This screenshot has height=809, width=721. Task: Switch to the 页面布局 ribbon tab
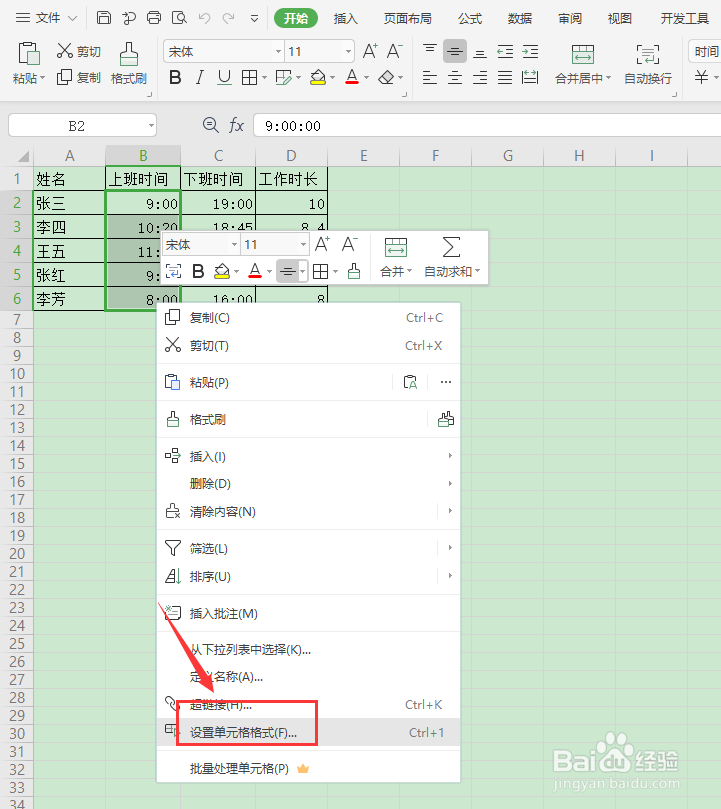click(x=408, y=19)
